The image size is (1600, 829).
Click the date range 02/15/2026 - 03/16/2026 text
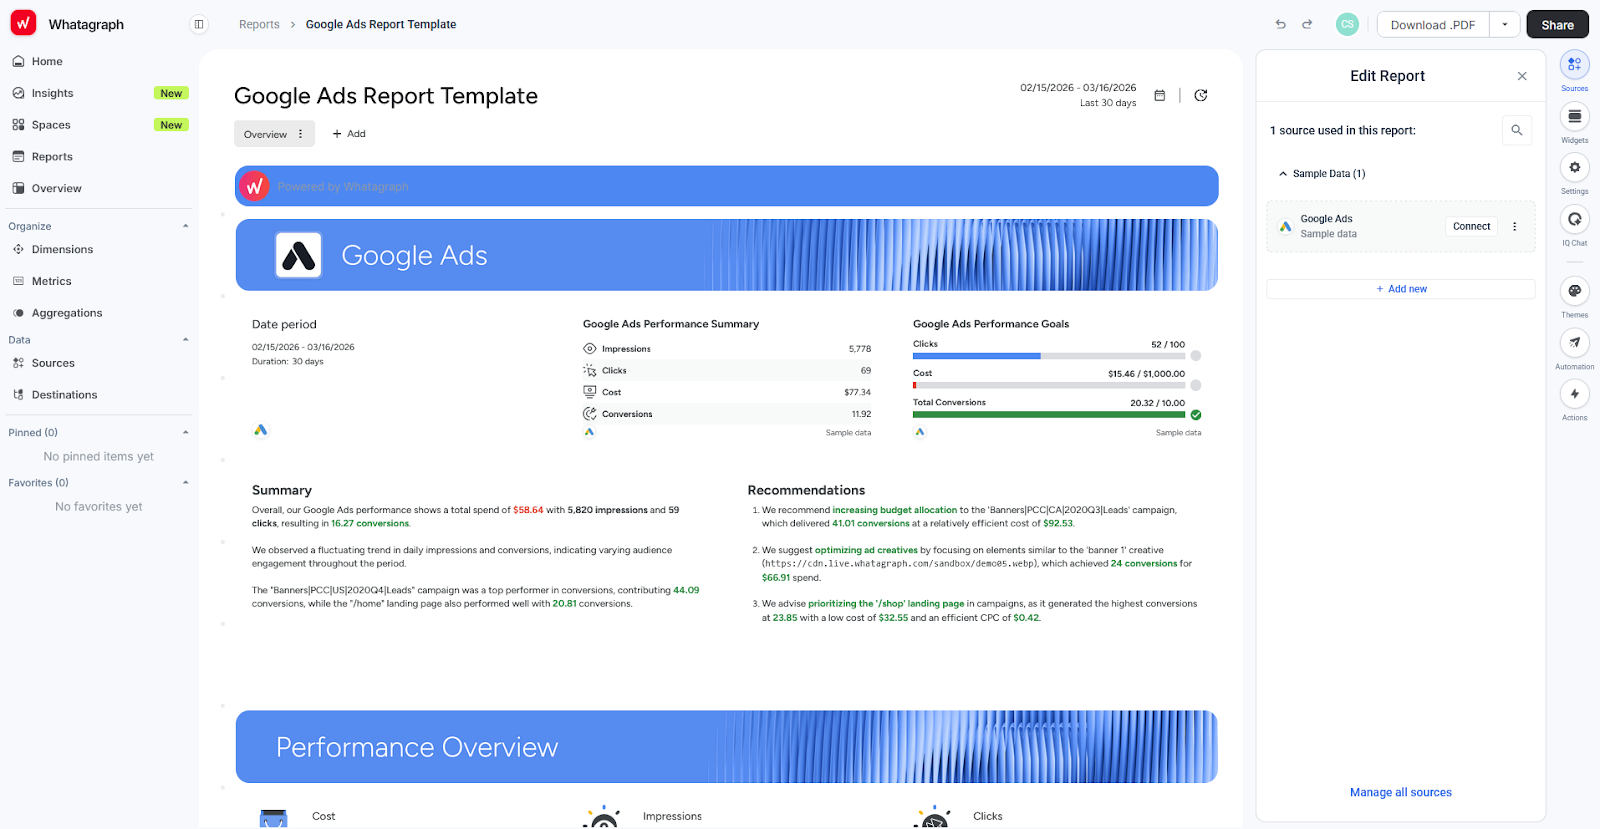tap(1078, 88)
